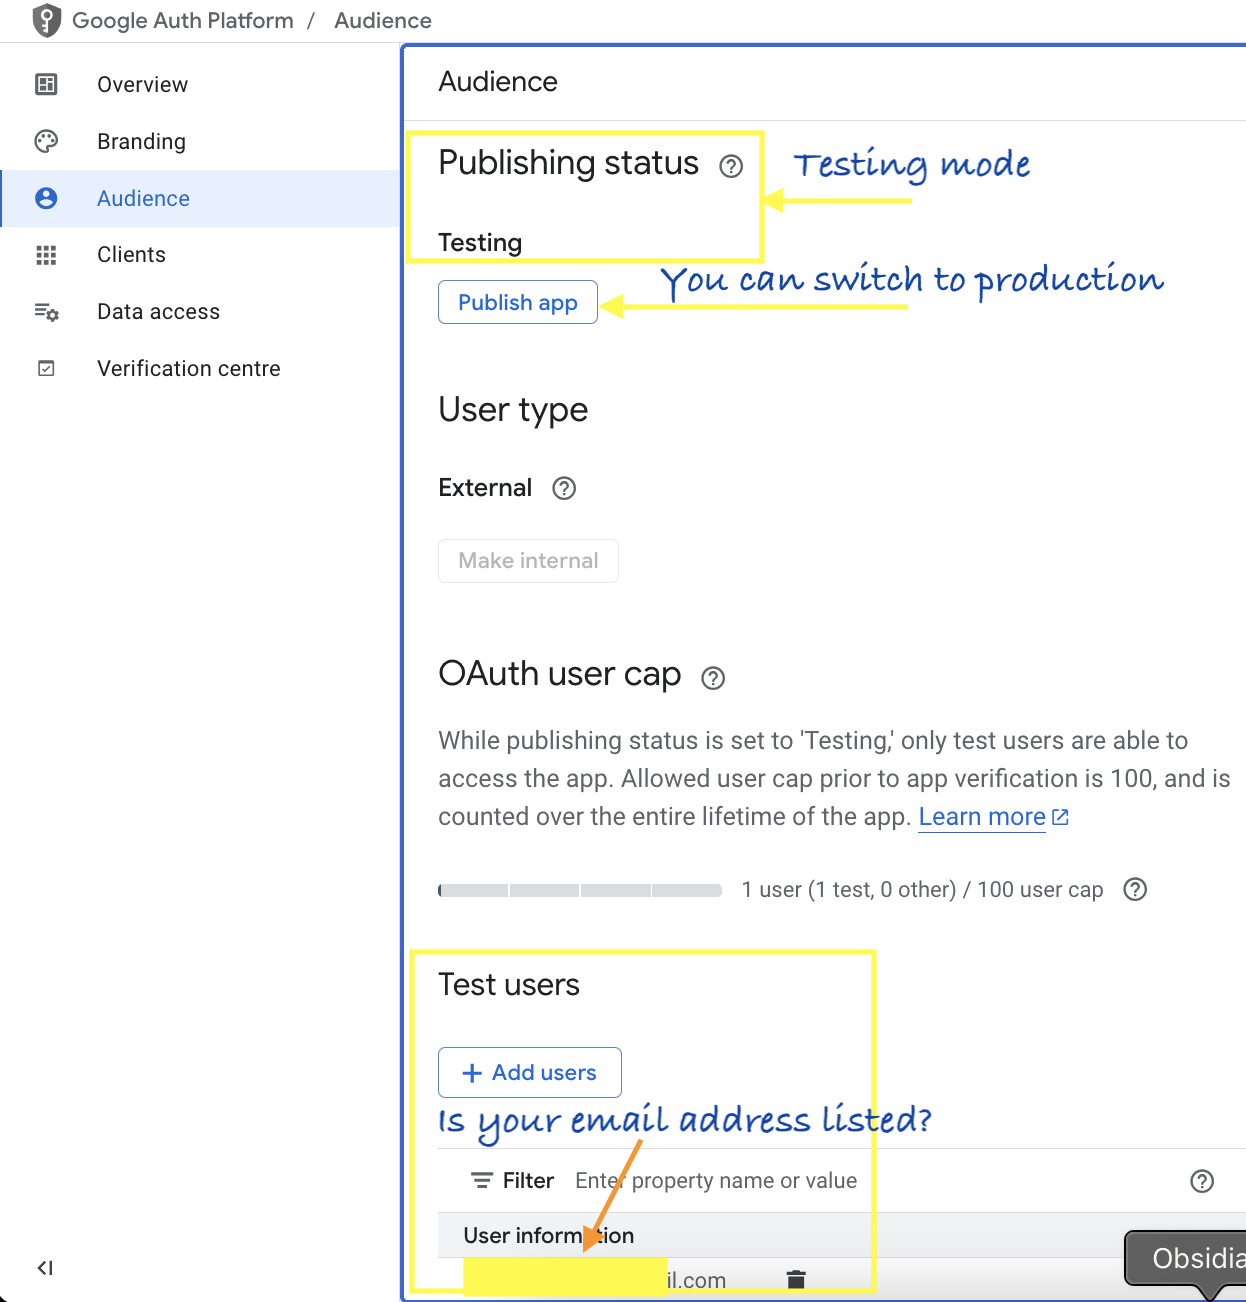Open the External user type help icon
The height and width of the screenshot is (1302, 1246).
(563, 489)
